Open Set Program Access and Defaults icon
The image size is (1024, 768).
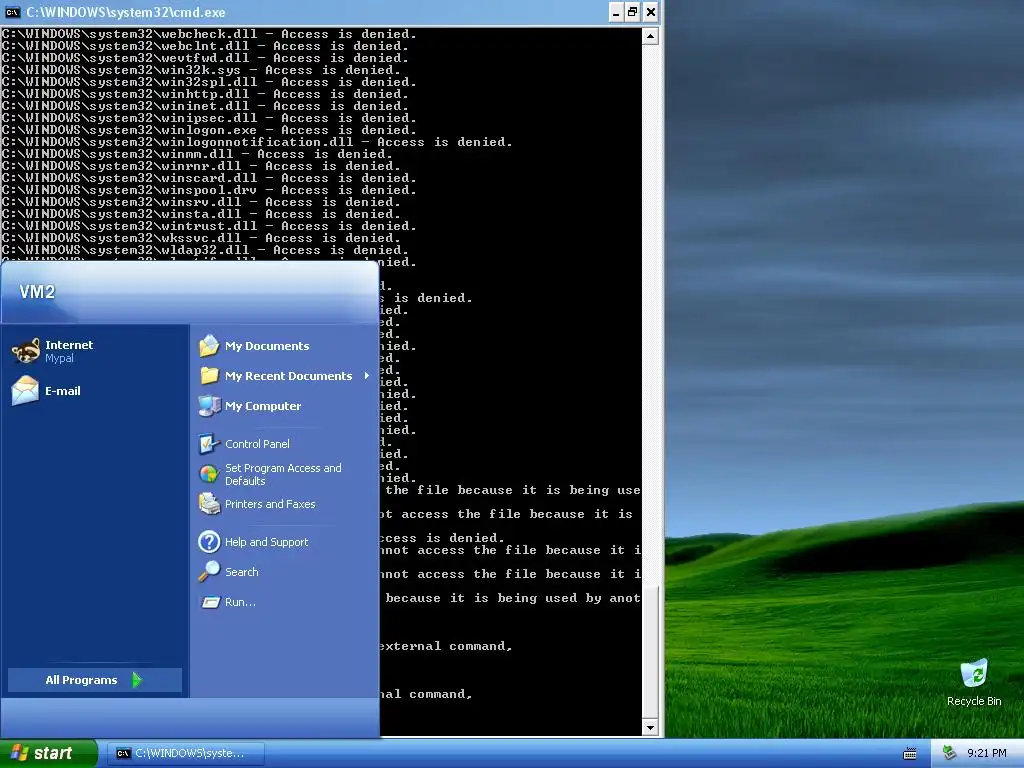click(209, 474)
